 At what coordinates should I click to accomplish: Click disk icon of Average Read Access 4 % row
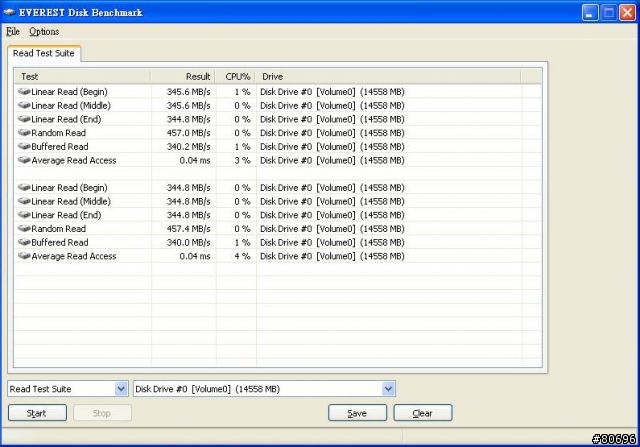pyautogui.click(x=24, y=256)
